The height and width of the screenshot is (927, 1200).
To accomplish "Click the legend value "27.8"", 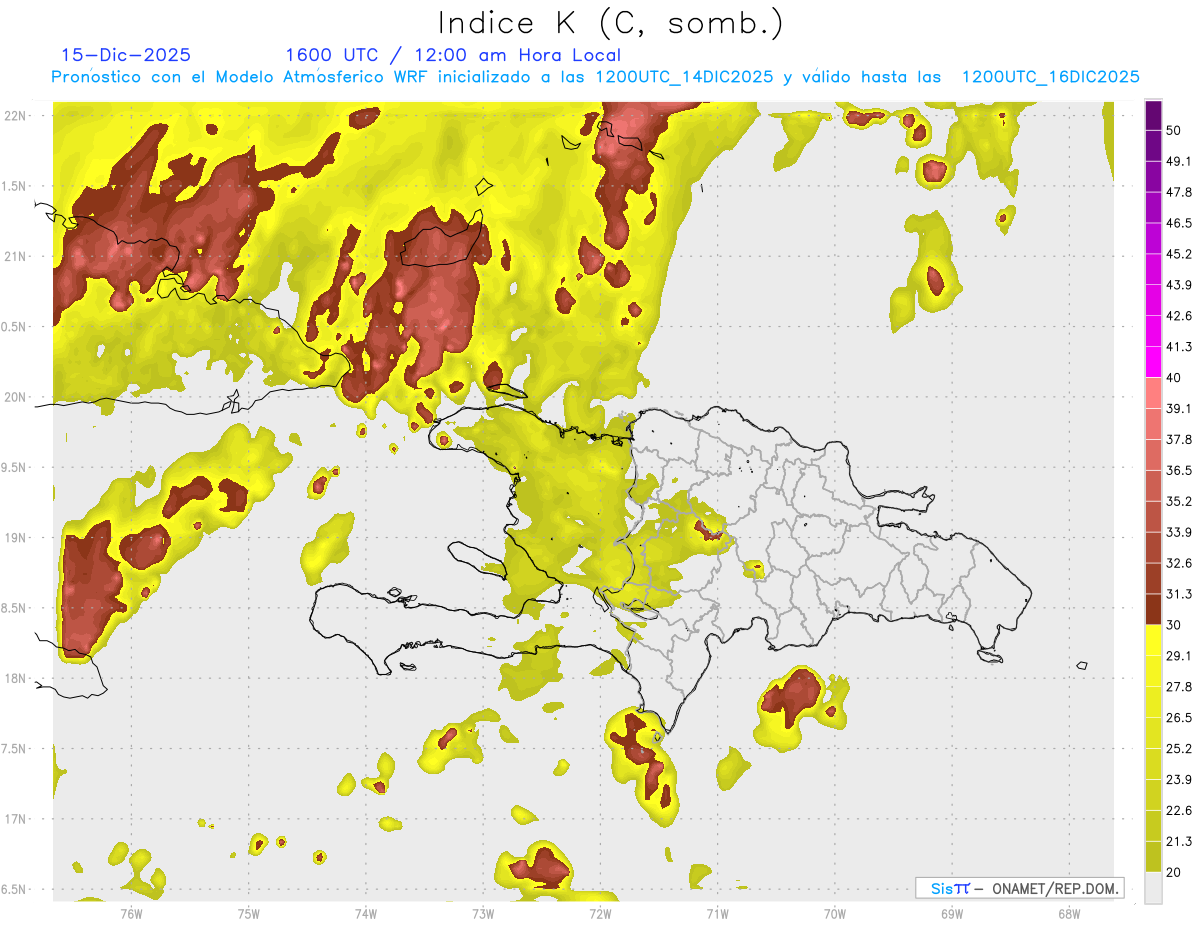I will 1179,687.
